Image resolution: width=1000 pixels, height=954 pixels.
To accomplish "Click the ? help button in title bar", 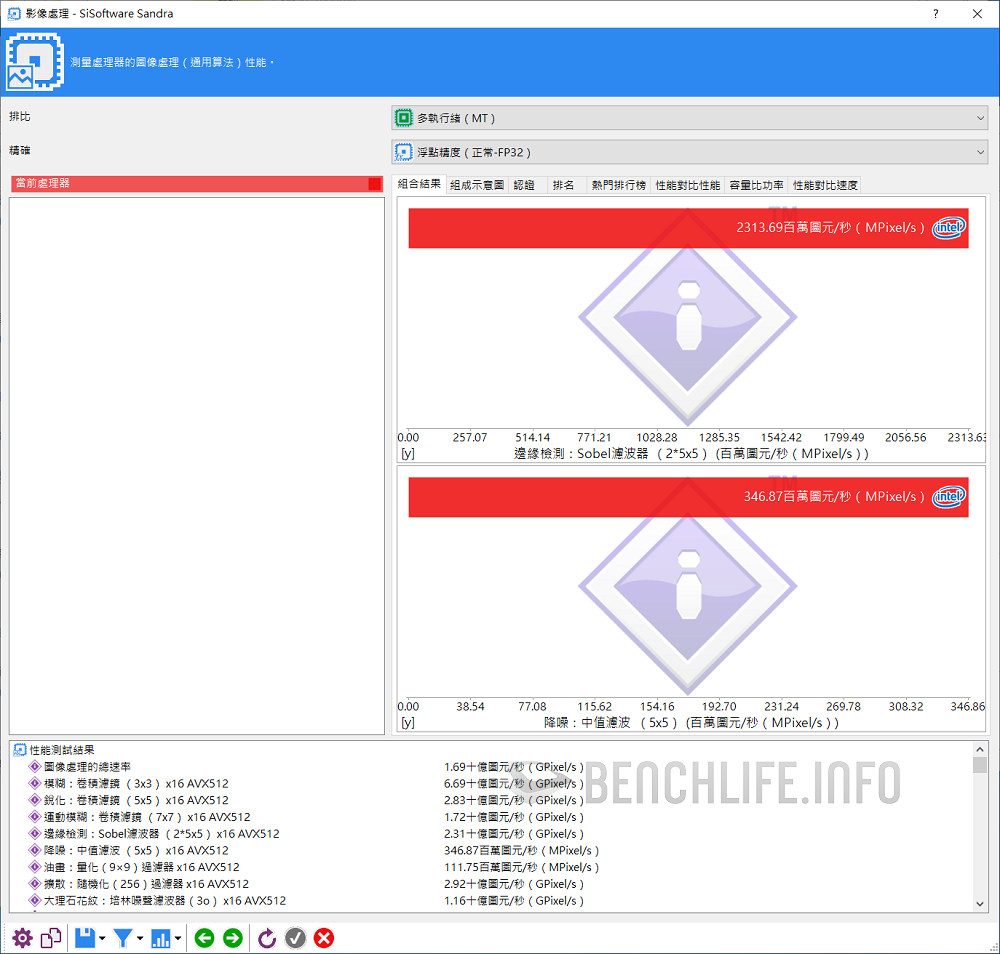I will [x=936, y=14].
